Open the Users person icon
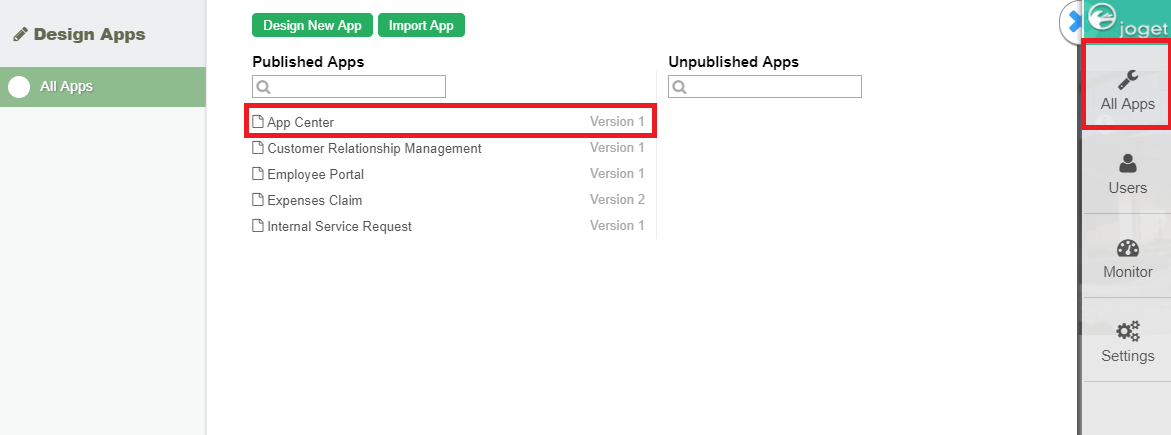Viewport: 1171px width, 435px height. coord(1127,163)
